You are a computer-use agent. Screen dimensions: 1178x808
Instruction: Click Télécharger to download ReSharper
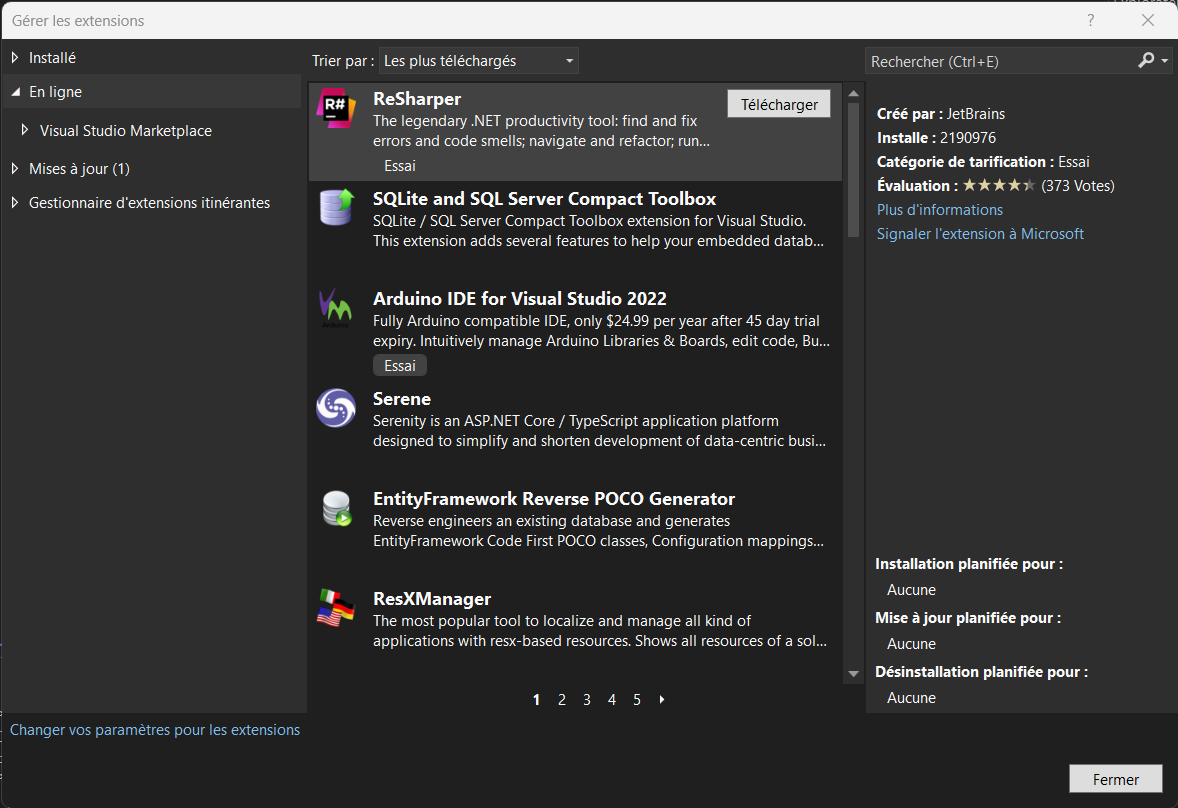coord(779,104)
